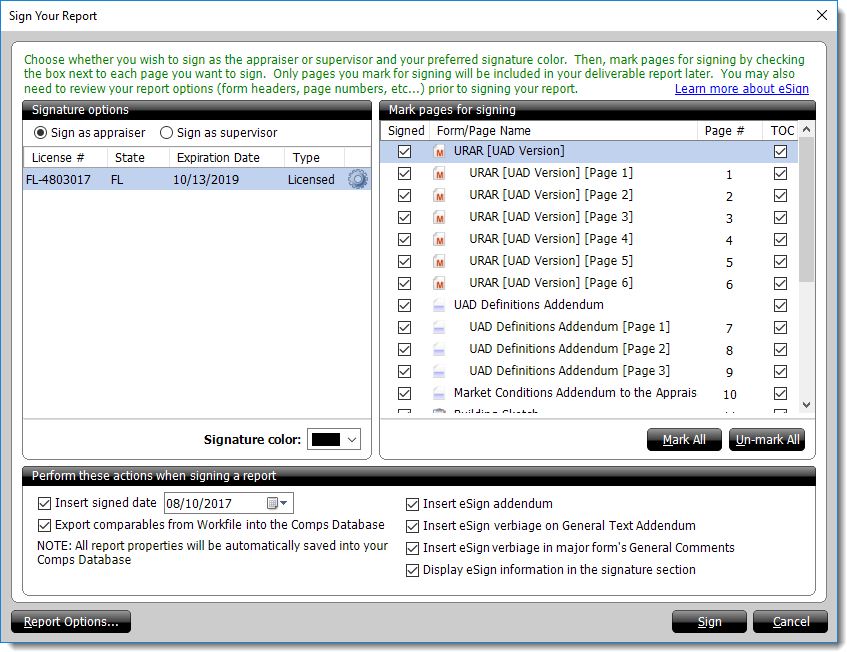Click the URAR [Page 4] page icon
Screen dimensions: 847x652
pyautogui.click(x=439, y=240)
